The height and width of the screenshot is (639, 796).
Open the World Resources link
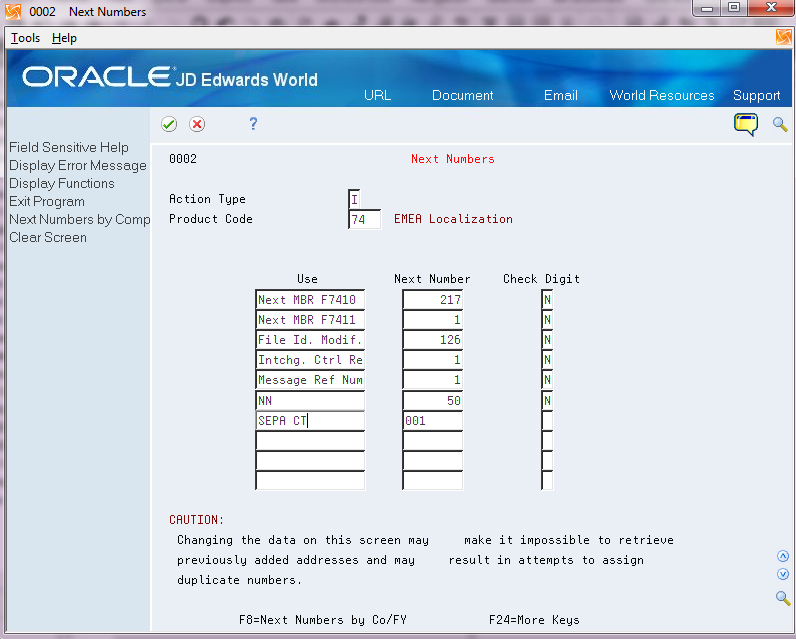click(661, 95)
